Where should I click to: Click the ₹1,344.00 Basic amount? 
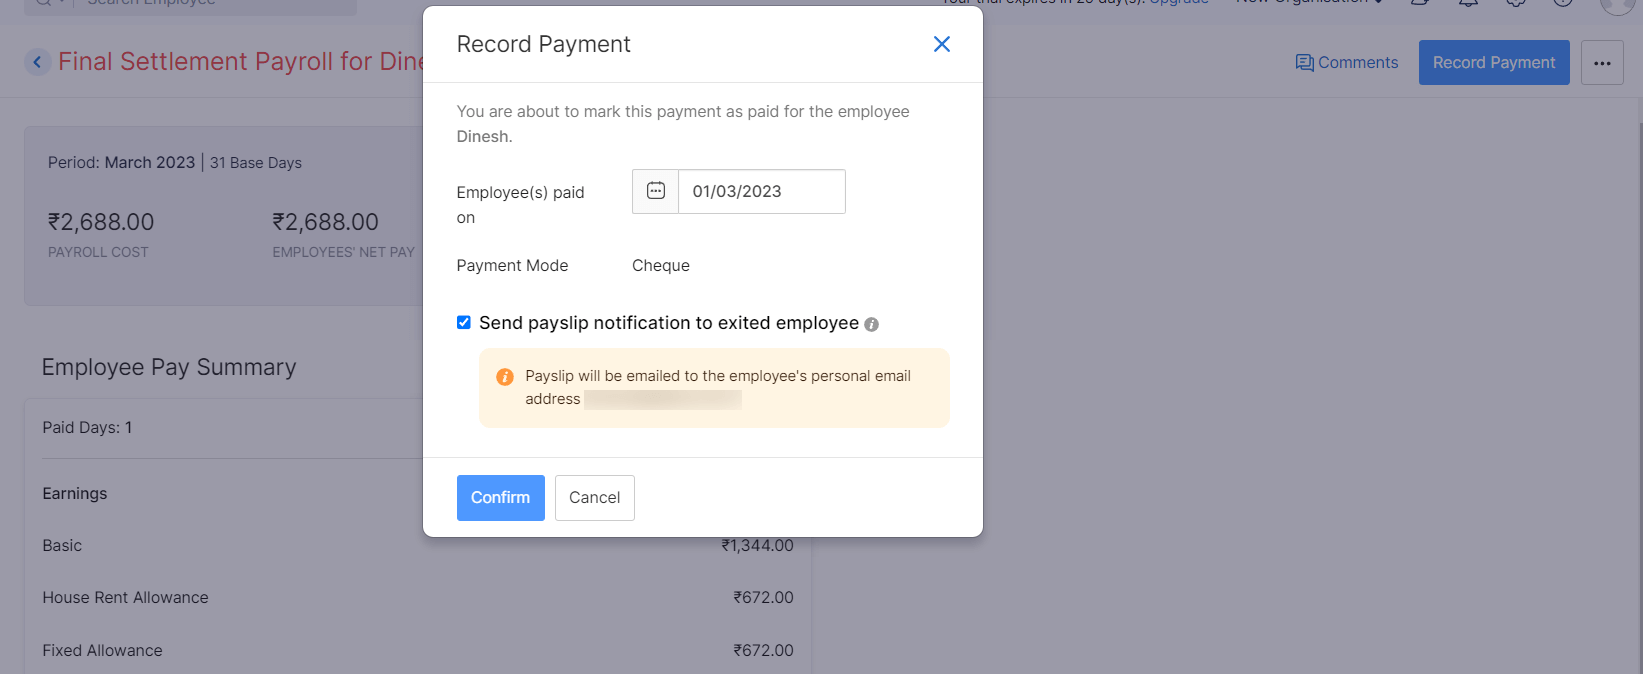[x=757, y=545]
